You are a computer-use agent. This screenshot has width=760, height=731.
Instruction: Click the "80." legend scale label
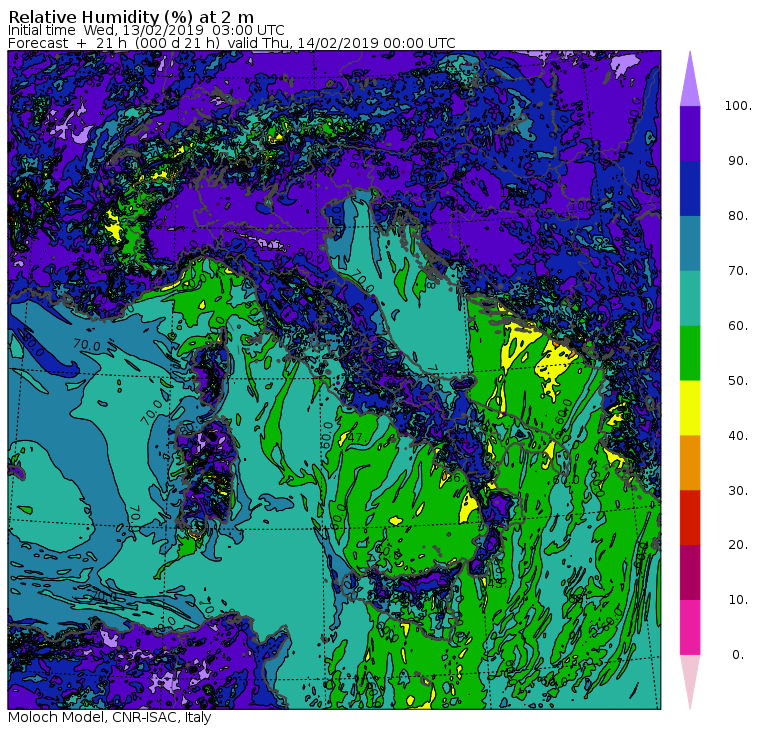[x=738, y=216]
